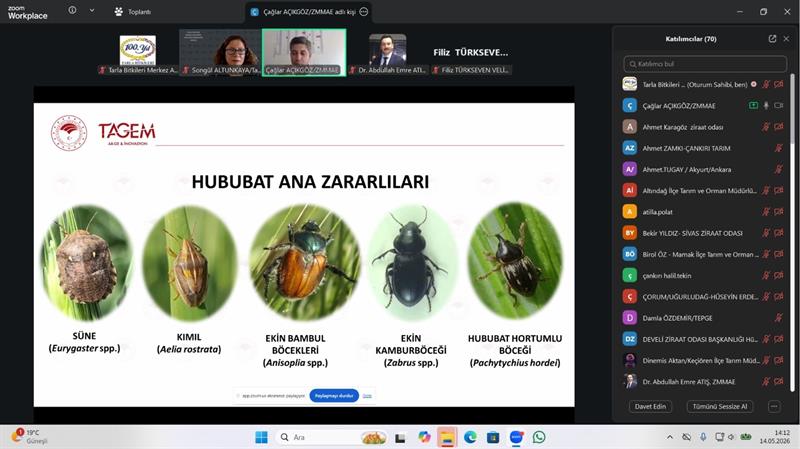Open WhatsApp from the taskbar

539,437
